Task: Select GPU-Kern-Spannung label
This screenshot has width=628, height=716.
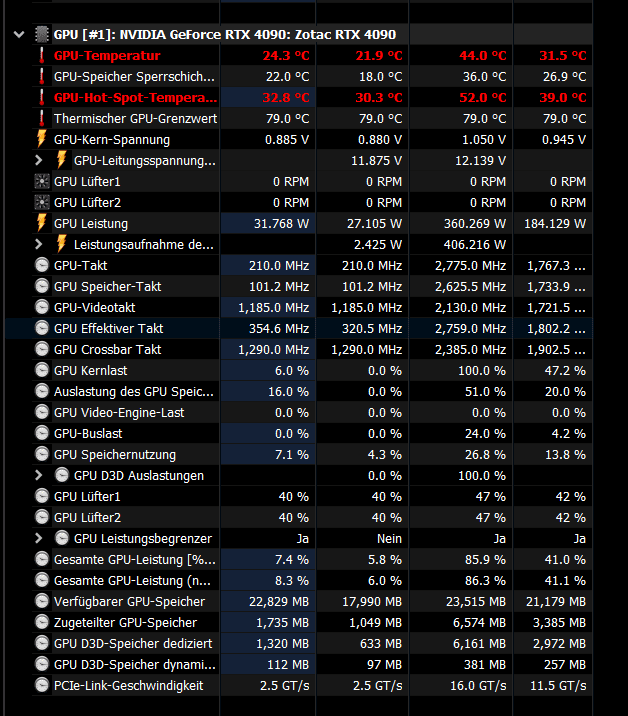Action: point(112,140)
